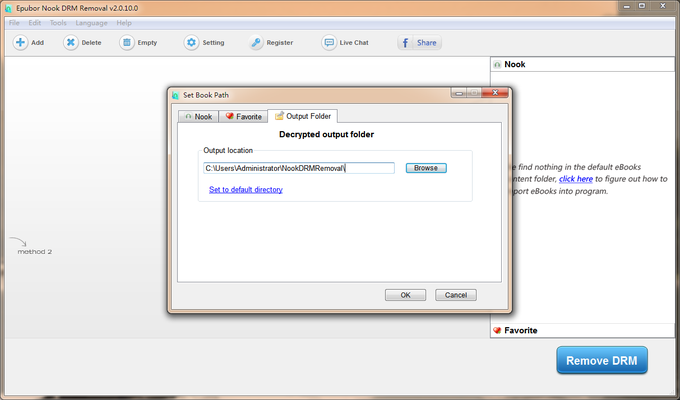Image resolution: width=680 pixels, height=400 pixels.
Task: Click the Empty list icon
Action: [x=127, y=43]
